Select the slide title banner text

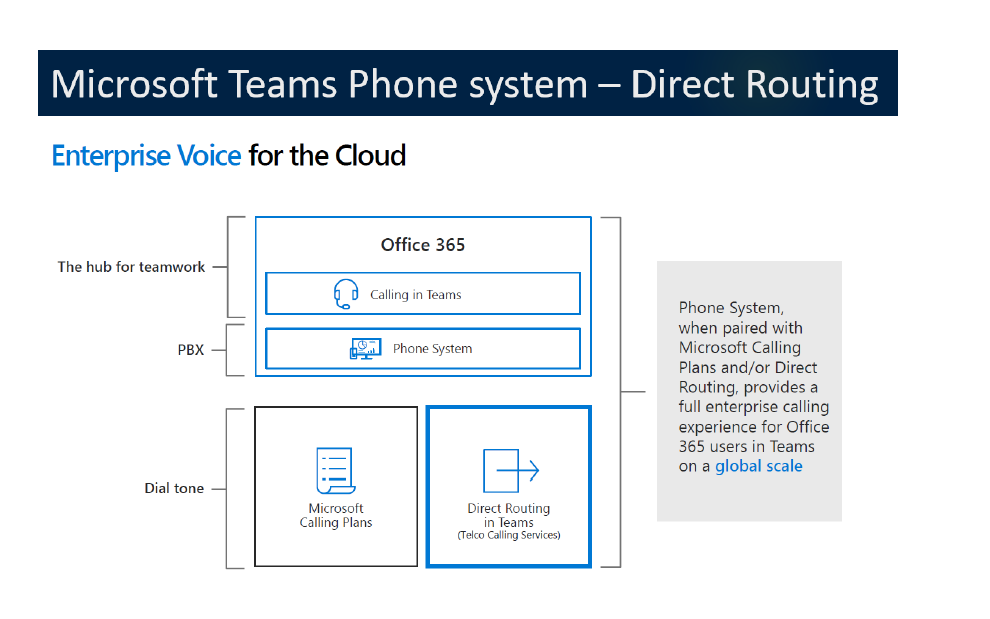pos(465,84)
